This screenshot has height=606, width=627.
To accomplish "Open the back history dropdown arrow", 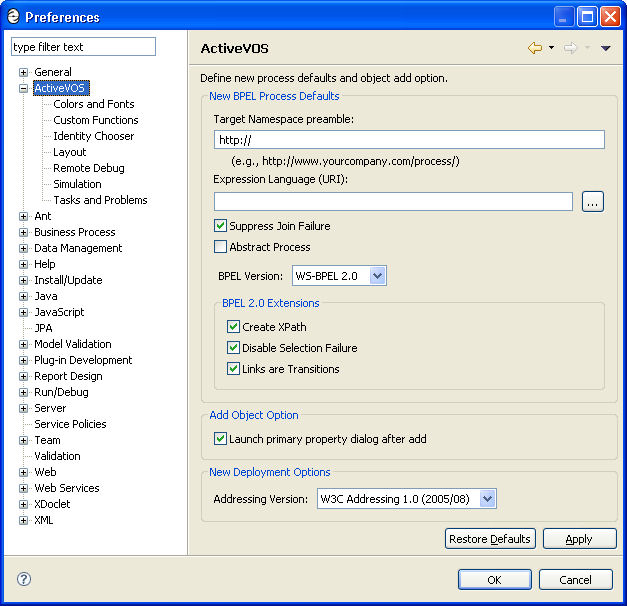I will click(x=551, y=48).
